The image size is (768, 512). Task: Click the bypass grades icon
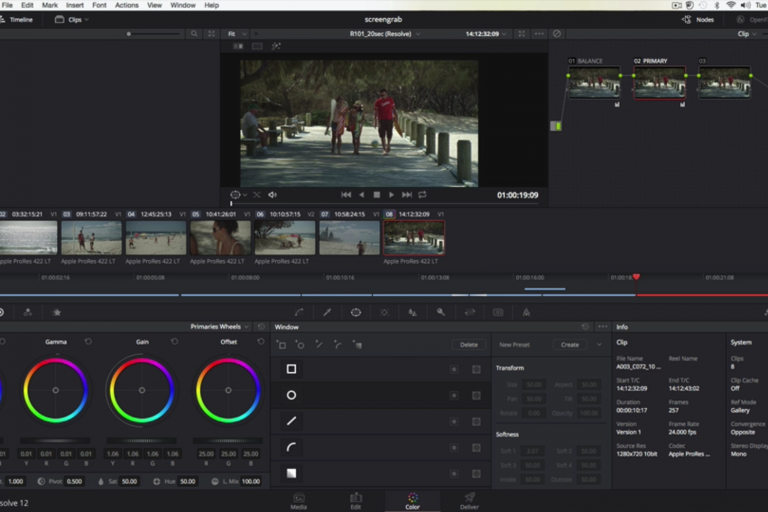click(x=557, y=34)
